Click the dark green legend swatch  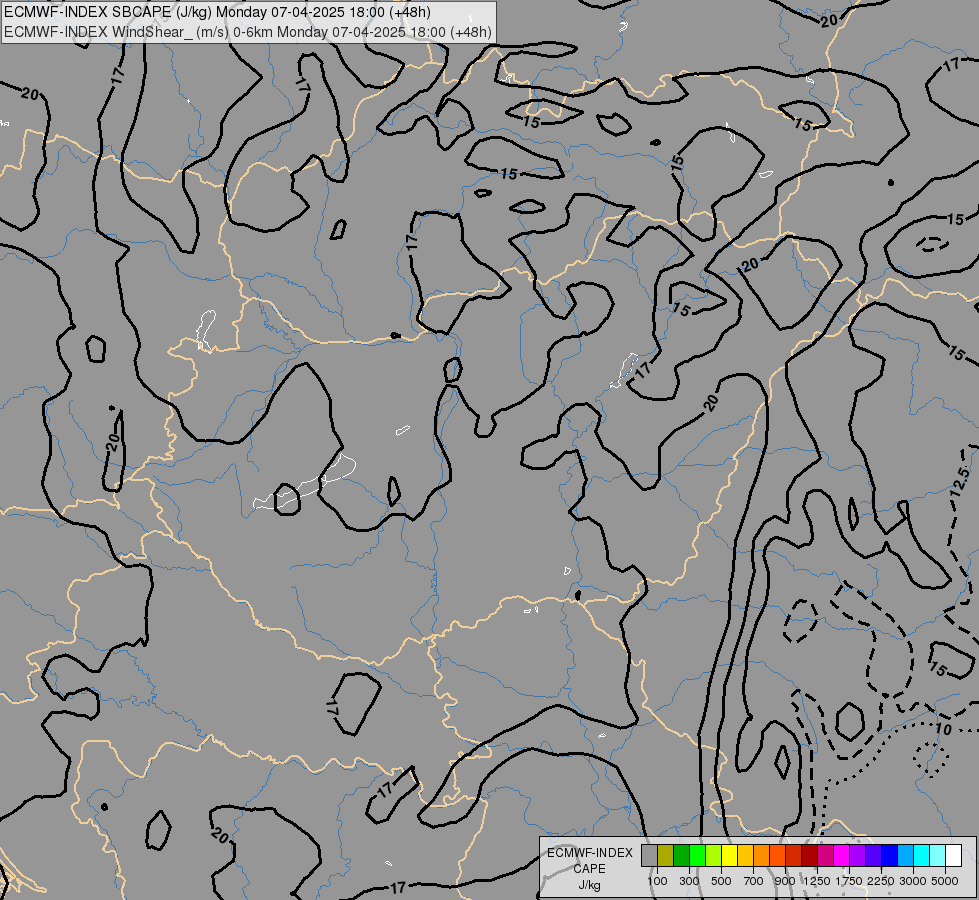coord(681,855)
